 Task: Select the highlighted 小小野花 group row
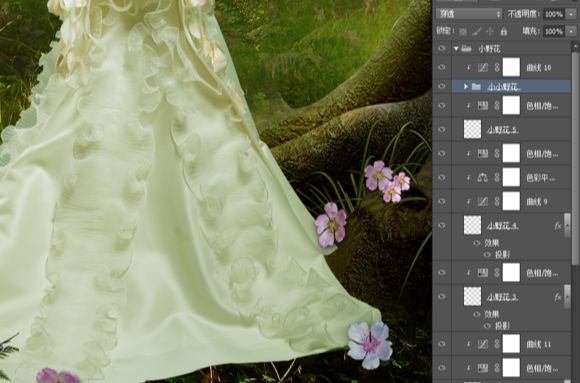point(511,86)
